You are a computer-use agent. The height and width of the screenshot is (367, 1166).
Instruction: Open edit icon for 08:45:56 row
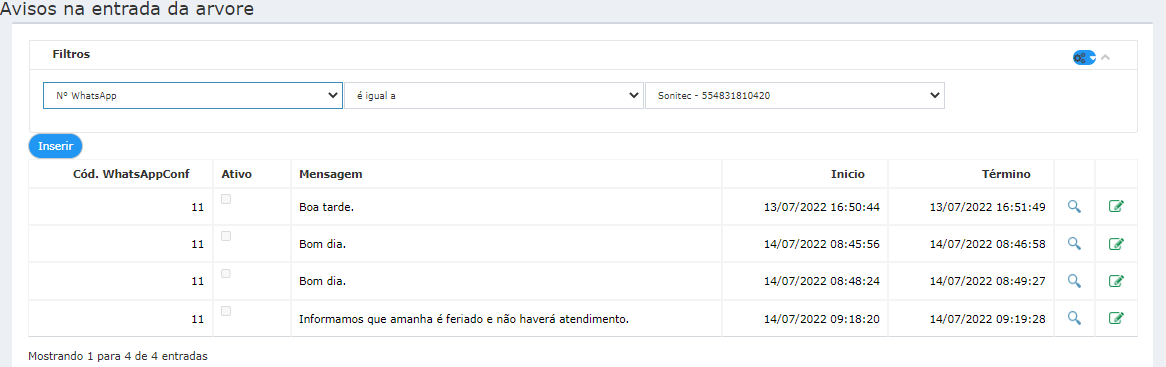1115,243
